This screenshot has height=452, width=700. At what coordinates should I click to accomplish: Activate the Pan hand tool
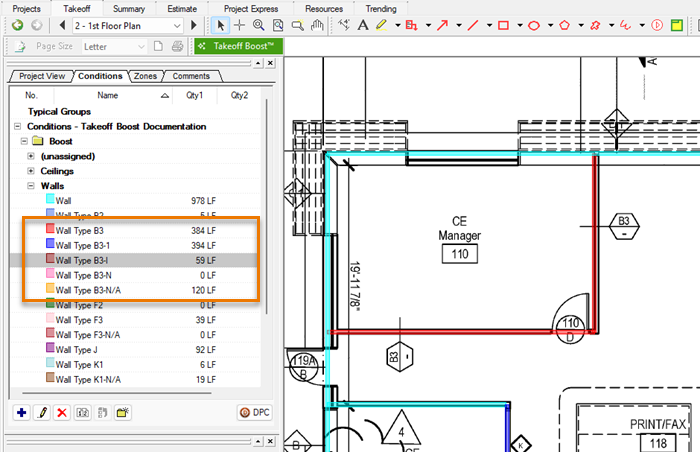pyautogui.click(x=316, y=25)
